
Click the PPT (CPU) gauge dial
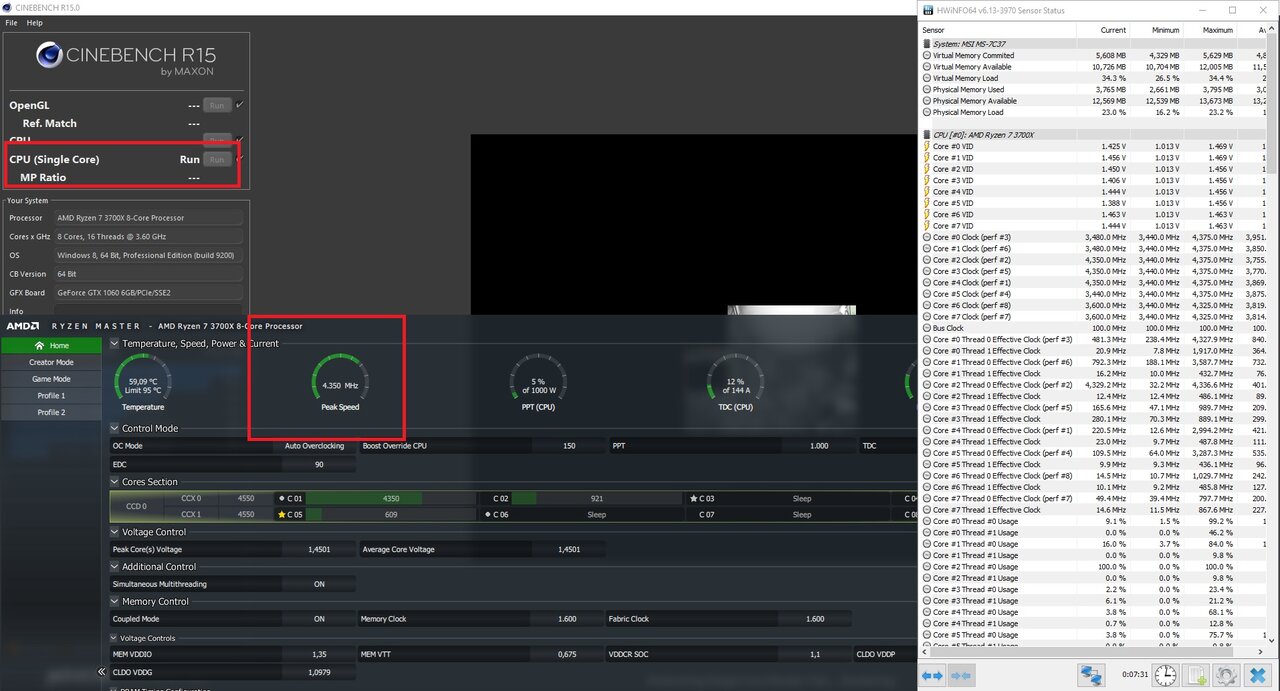[538, 380]
